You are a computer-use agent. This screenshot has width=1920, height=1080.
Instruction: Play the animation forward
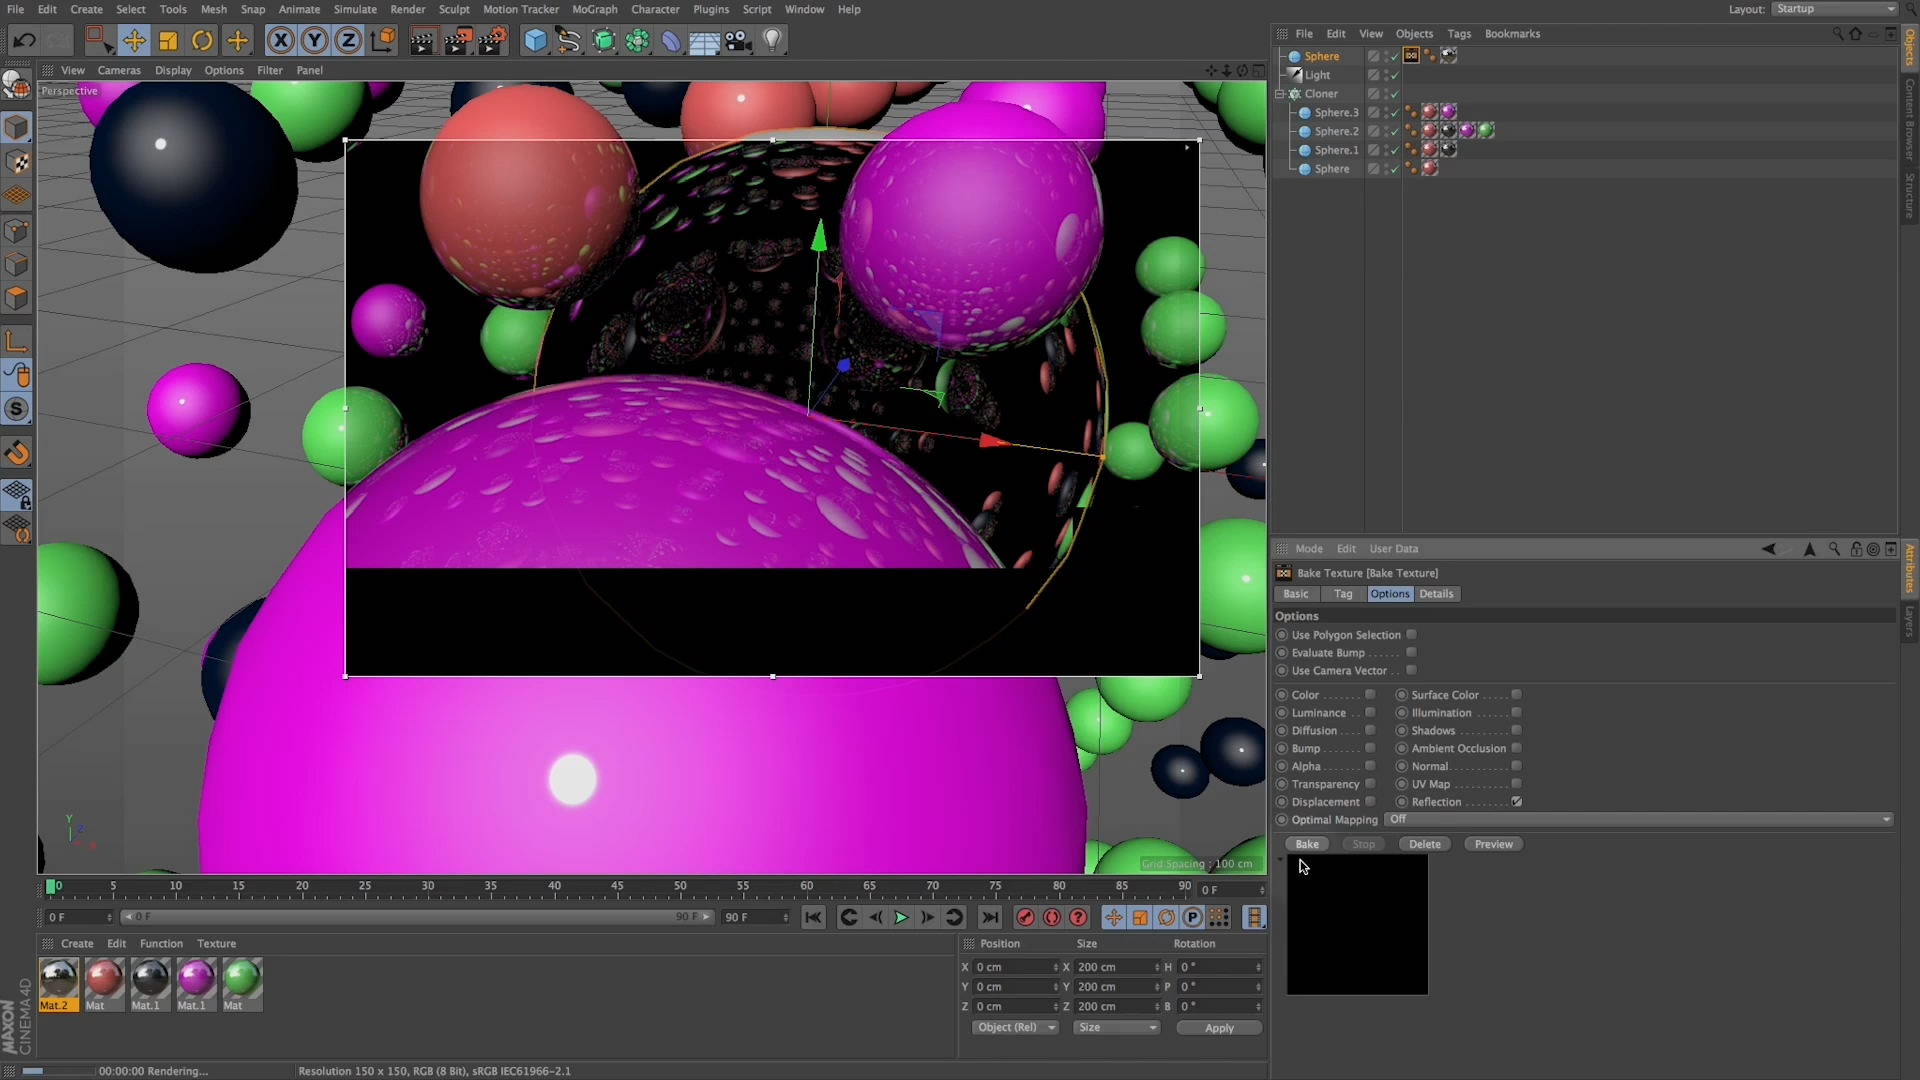[x=901, y=917]
